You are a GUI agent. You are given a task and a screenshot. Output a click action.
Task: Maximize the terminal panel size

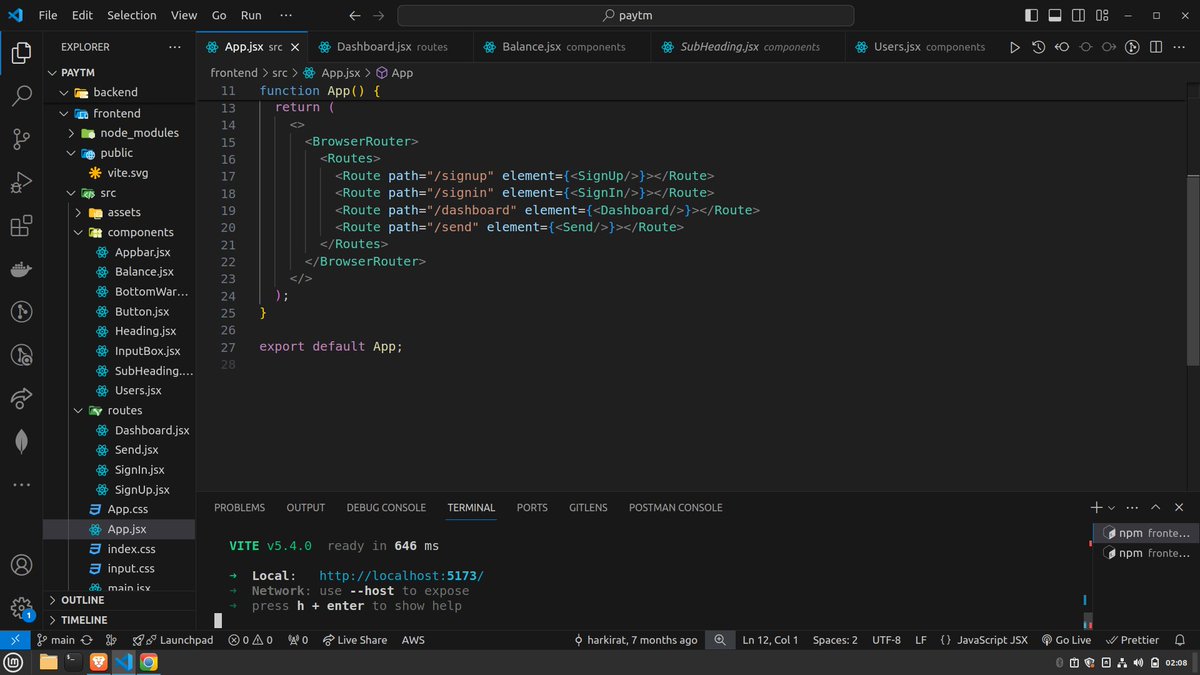tap(1156, 508)
